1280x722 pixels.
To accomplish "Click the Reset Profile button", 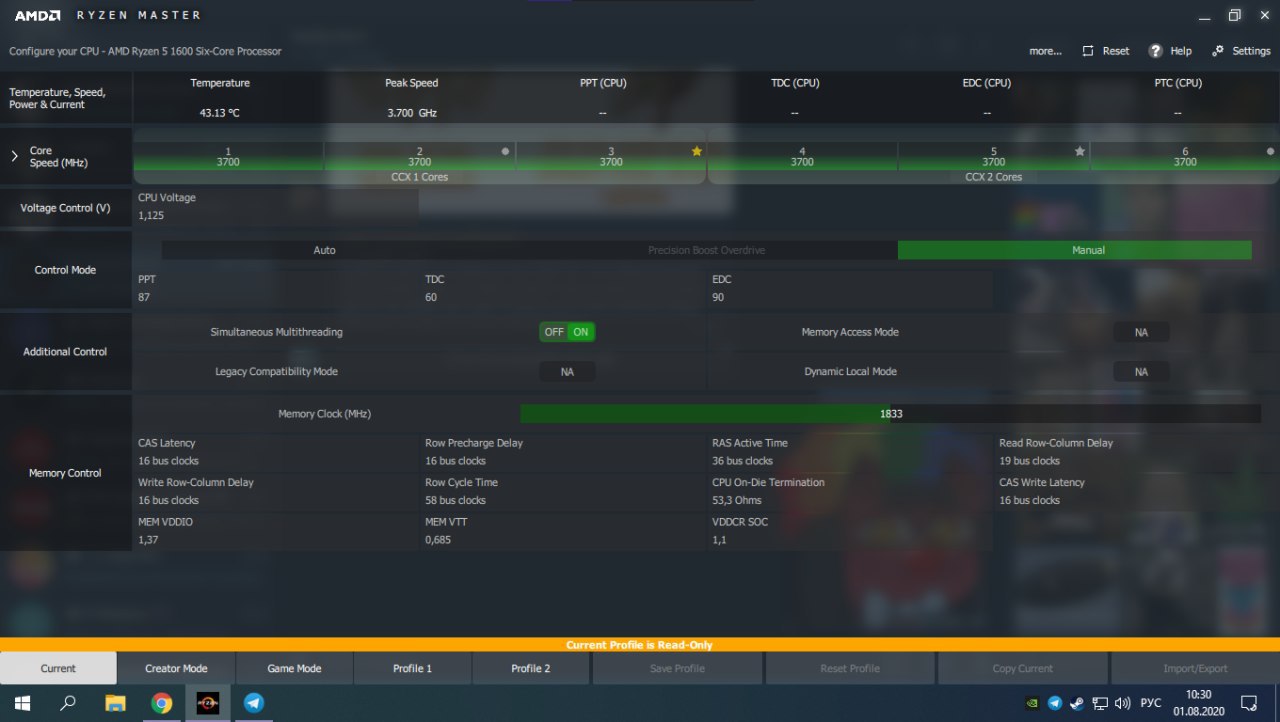I will [850, 668].
